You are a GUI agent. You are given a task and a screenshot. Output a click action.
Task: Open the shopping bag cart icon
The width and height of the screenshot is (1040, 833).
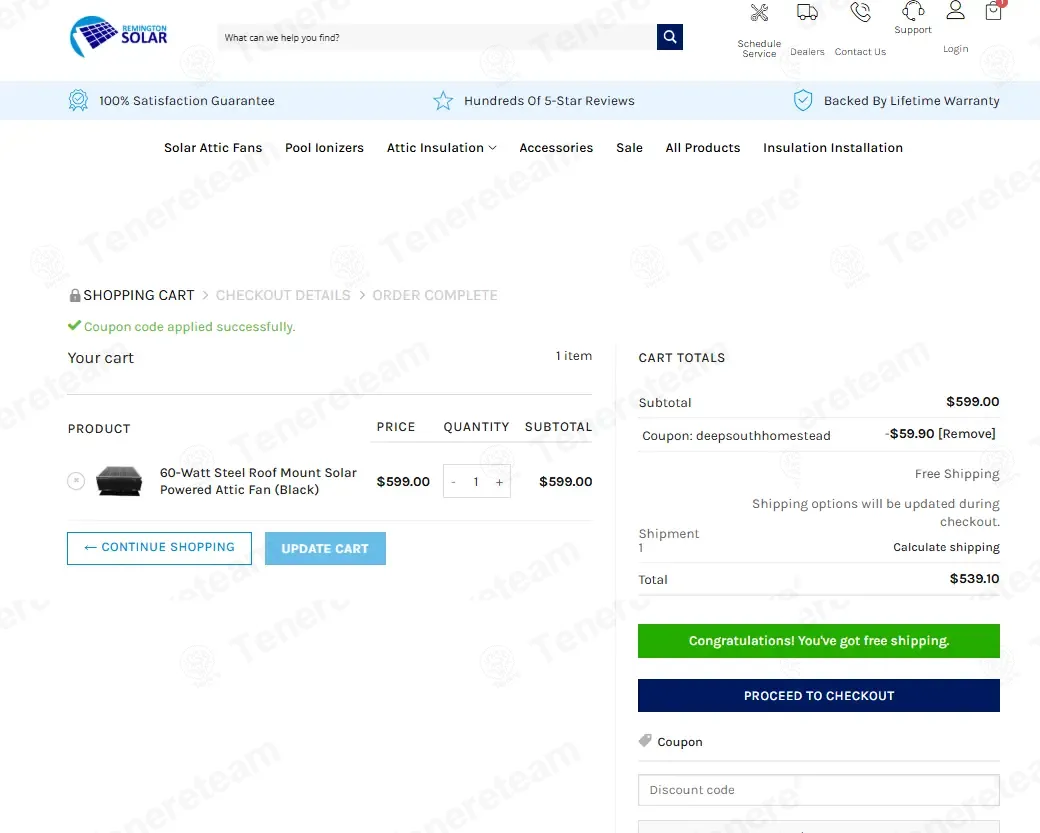tap(994, 11)
